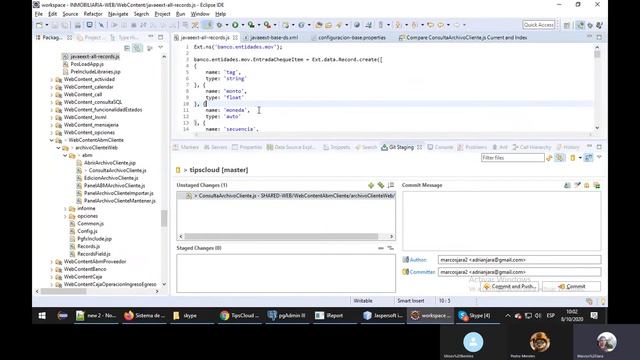Click the Debug bug toolbar icon
The height and width of the screenshot is (360, 640).
pyautogui.click(x=220, y=25)
